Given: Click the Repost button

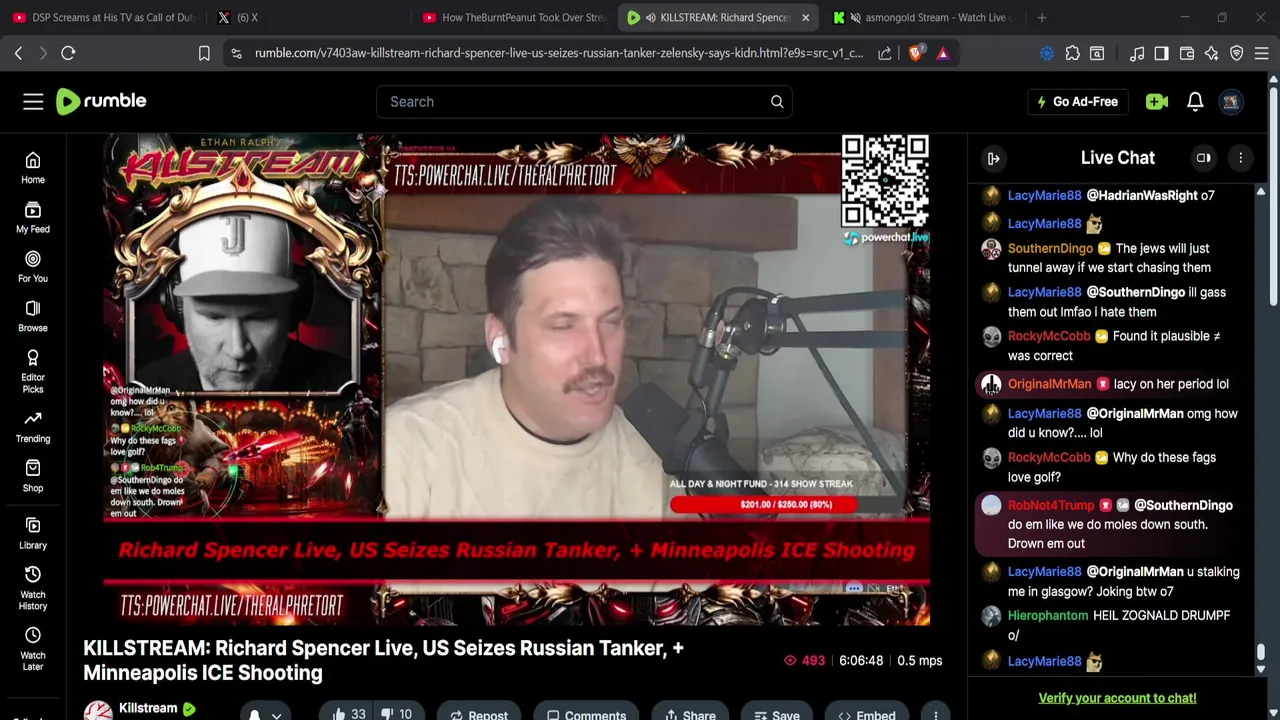Looking at the screenshot, I should point(479,714).
